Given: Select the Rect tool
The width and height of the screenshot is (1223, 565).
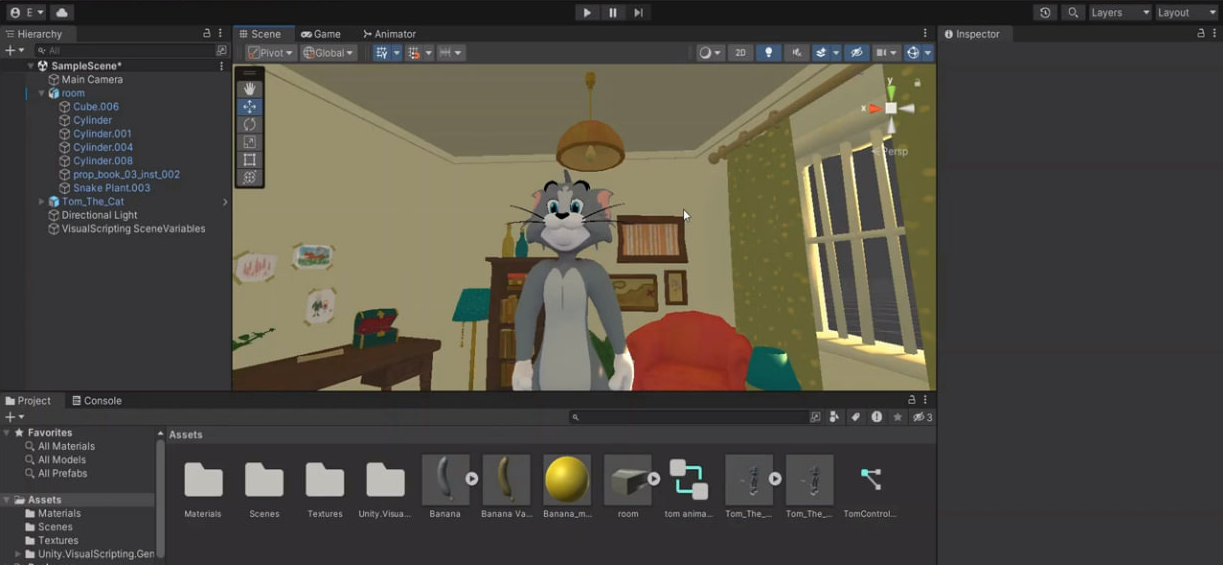Looking at the screenshot, I should [x=250, y=159].
